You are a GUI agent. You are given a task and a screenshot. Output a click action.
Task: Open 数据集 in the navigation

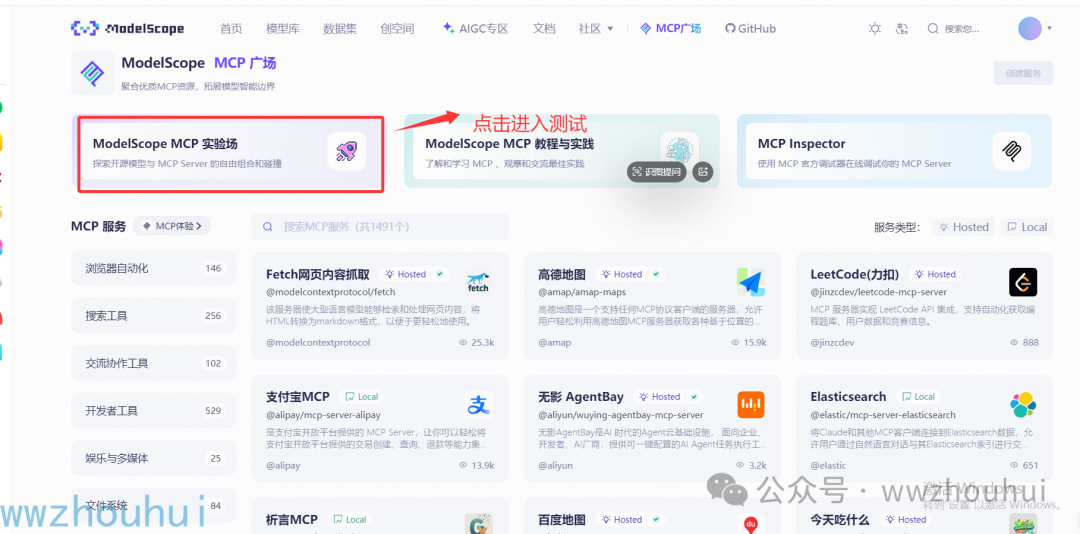(340, 28)
